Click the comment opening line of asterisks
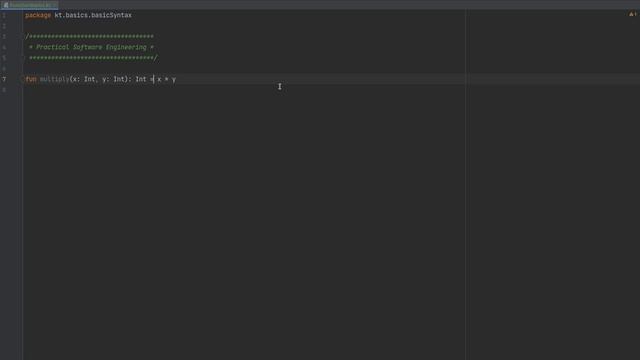The image size is (640, 360). tap(89, 37)
